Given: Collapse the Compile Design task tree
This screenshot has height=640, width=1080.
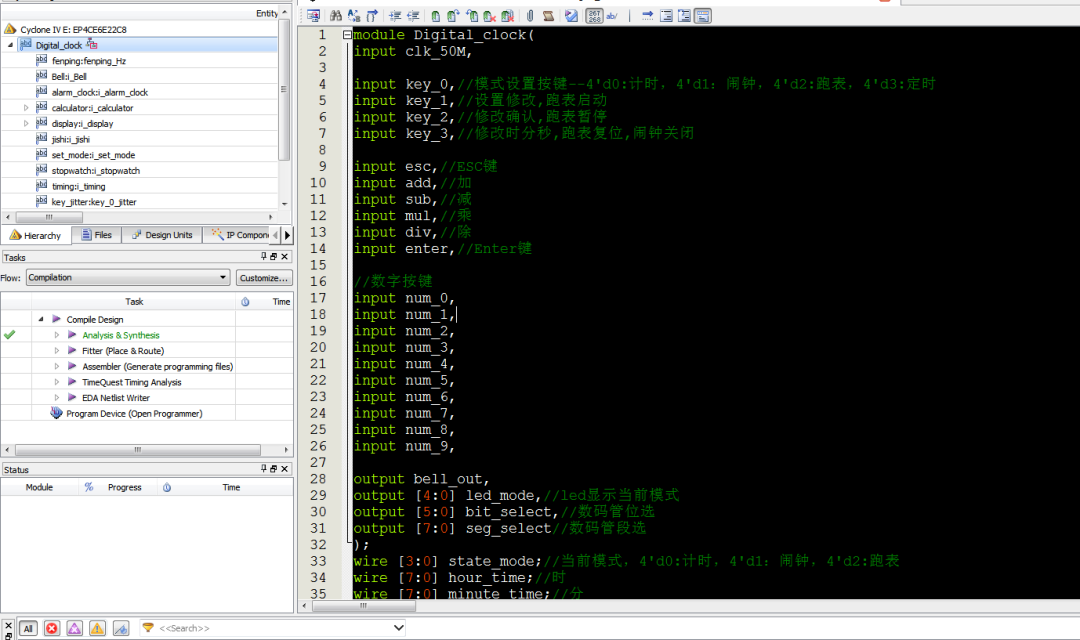Looking at the screenshot, I should tap(41, 320).
